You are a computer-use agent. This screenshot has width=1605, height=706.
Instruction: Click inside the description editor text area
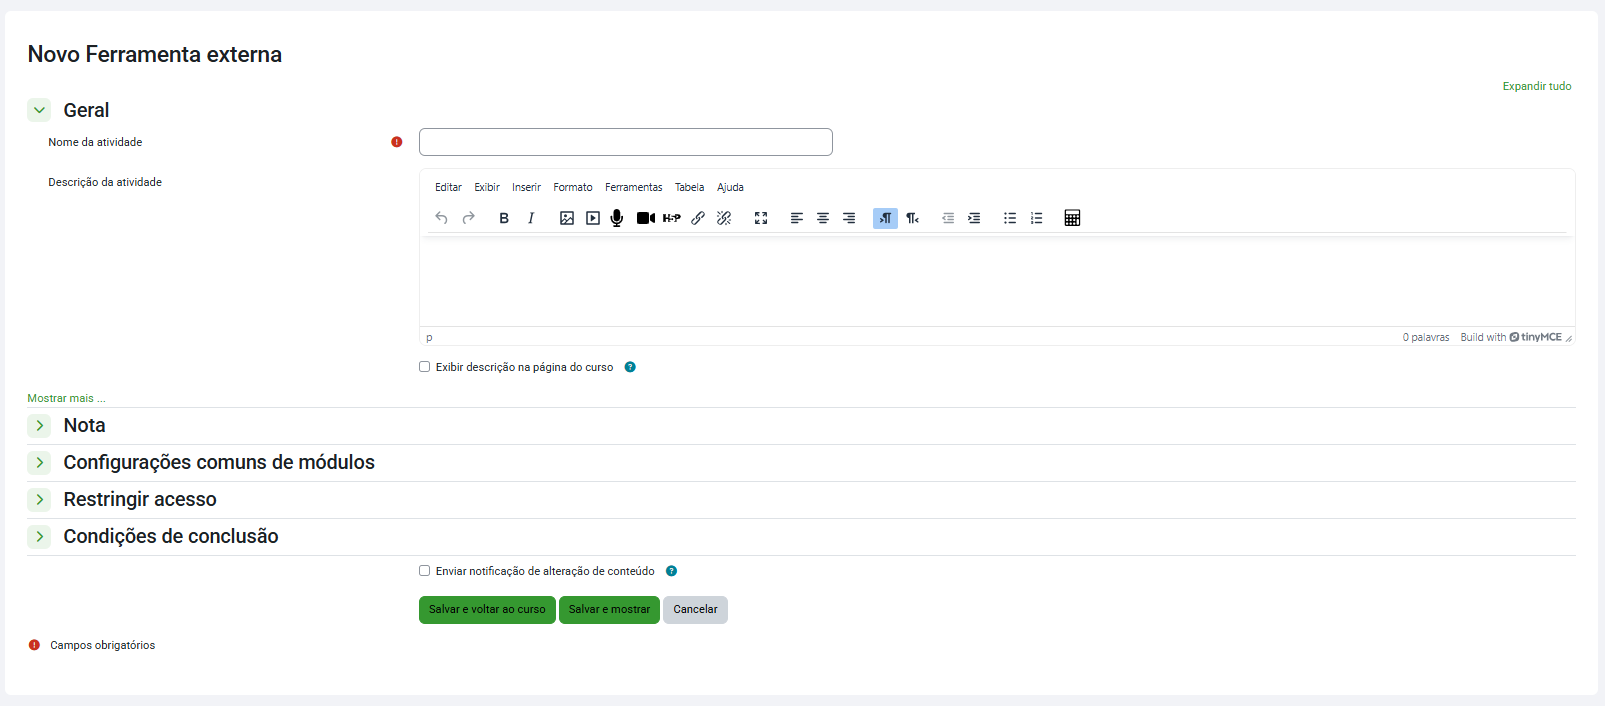tap(997, 281)
